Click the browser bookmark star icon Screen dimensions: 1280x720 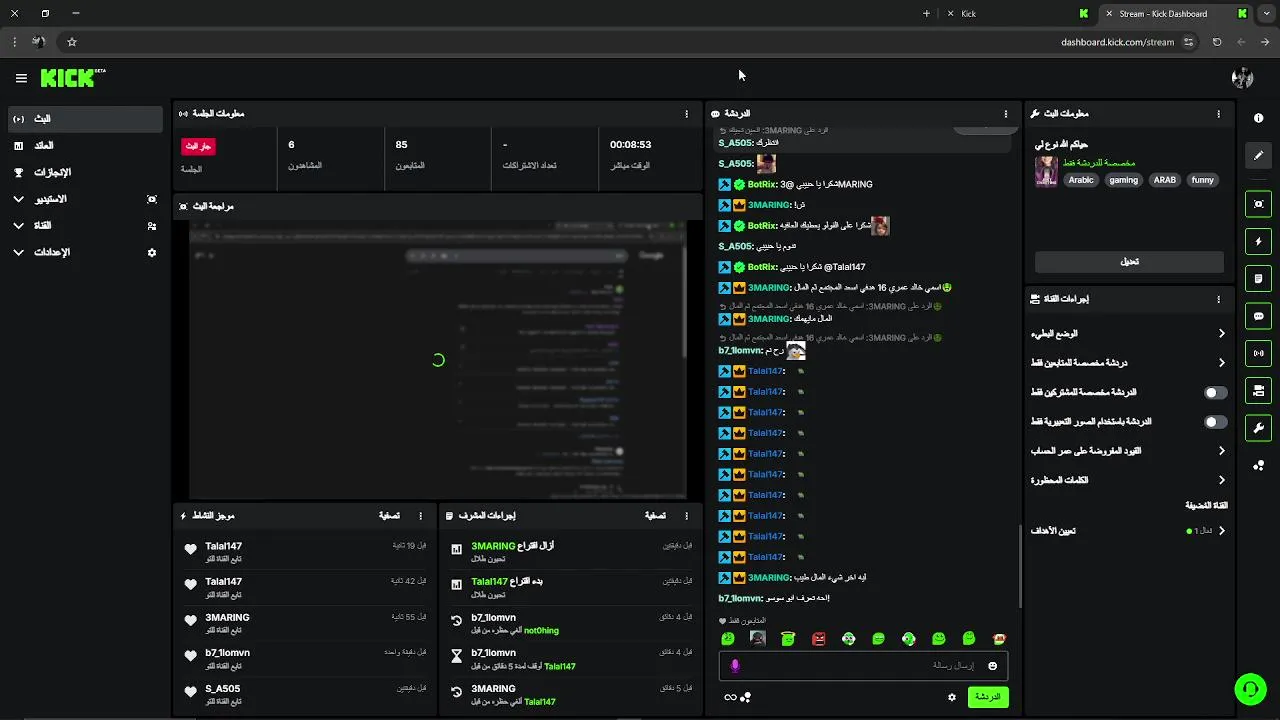[72, 42]
